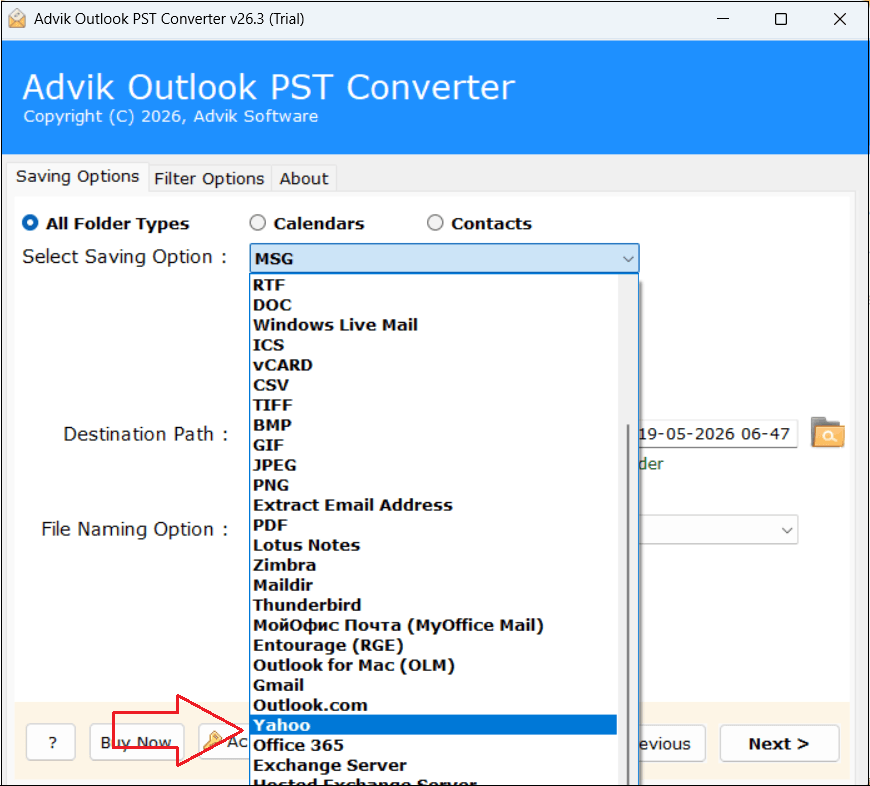Select Thunderbird saving option
Viewport: 870px width, 786px height.
tap(434, 605)
